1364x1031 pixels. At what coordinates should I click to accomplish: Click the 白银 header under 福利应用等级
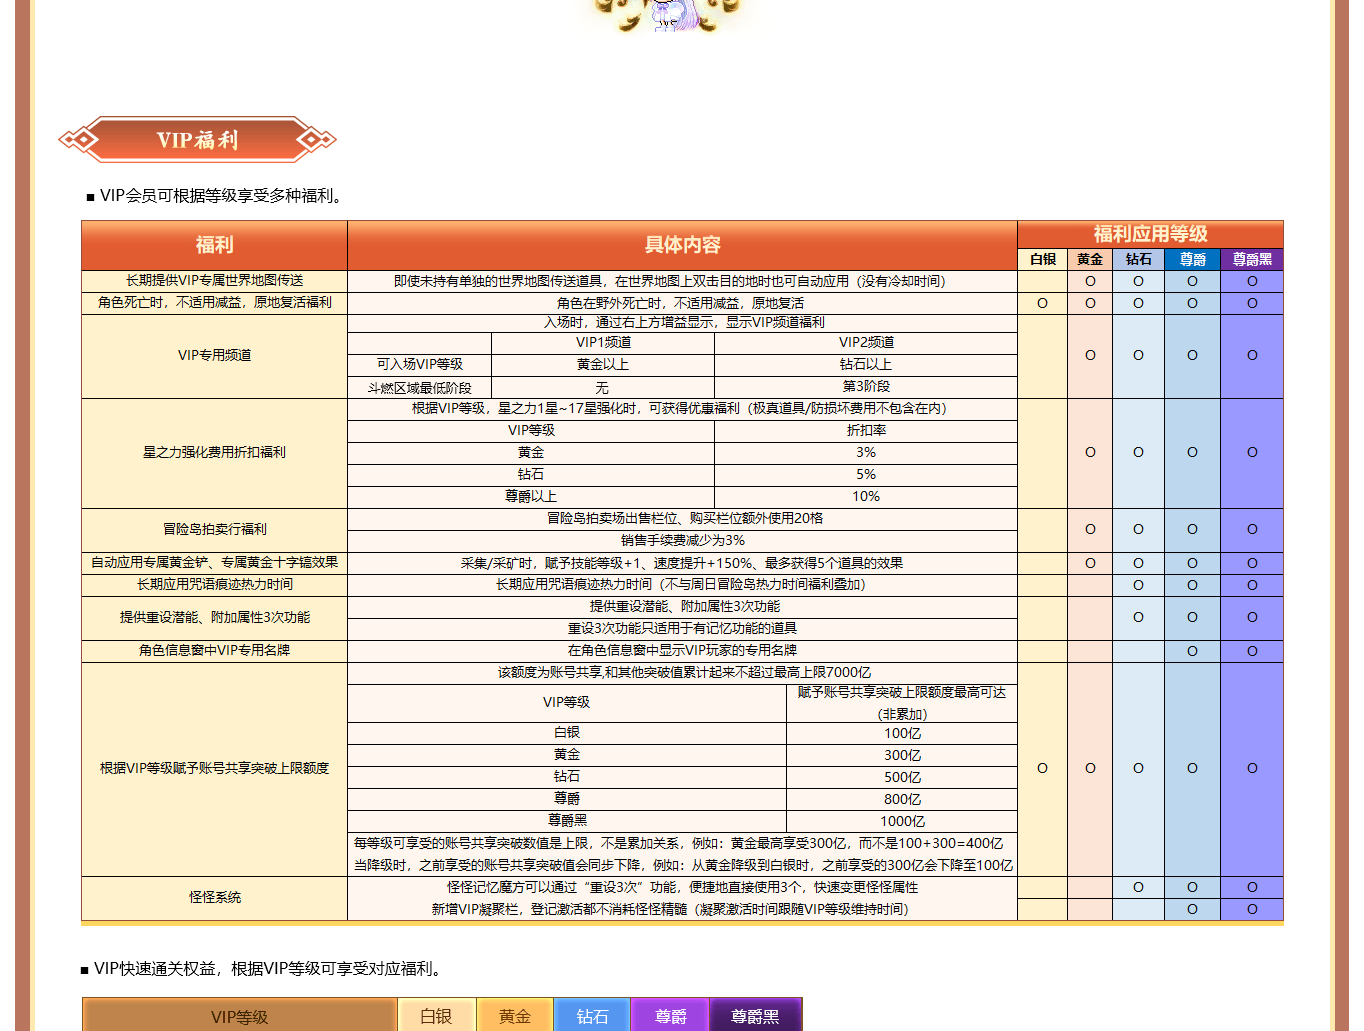point(1042,259)
